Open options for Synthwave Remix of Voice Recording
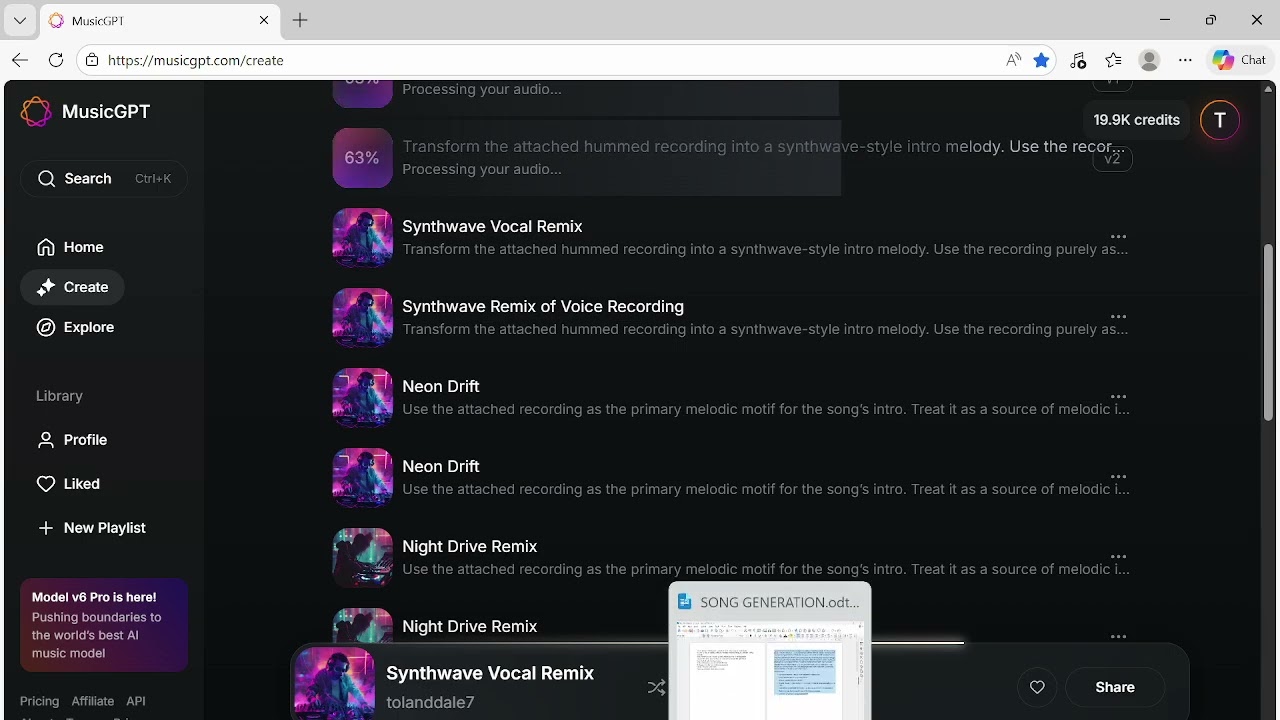This screenshot has height=720, width=1280. [x=1118, y=317]
